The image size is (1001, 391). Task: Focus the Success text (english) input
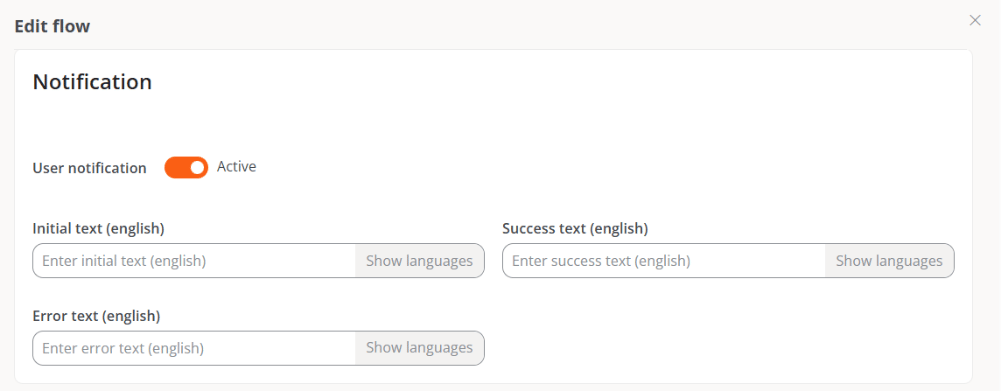pos(664,261)
